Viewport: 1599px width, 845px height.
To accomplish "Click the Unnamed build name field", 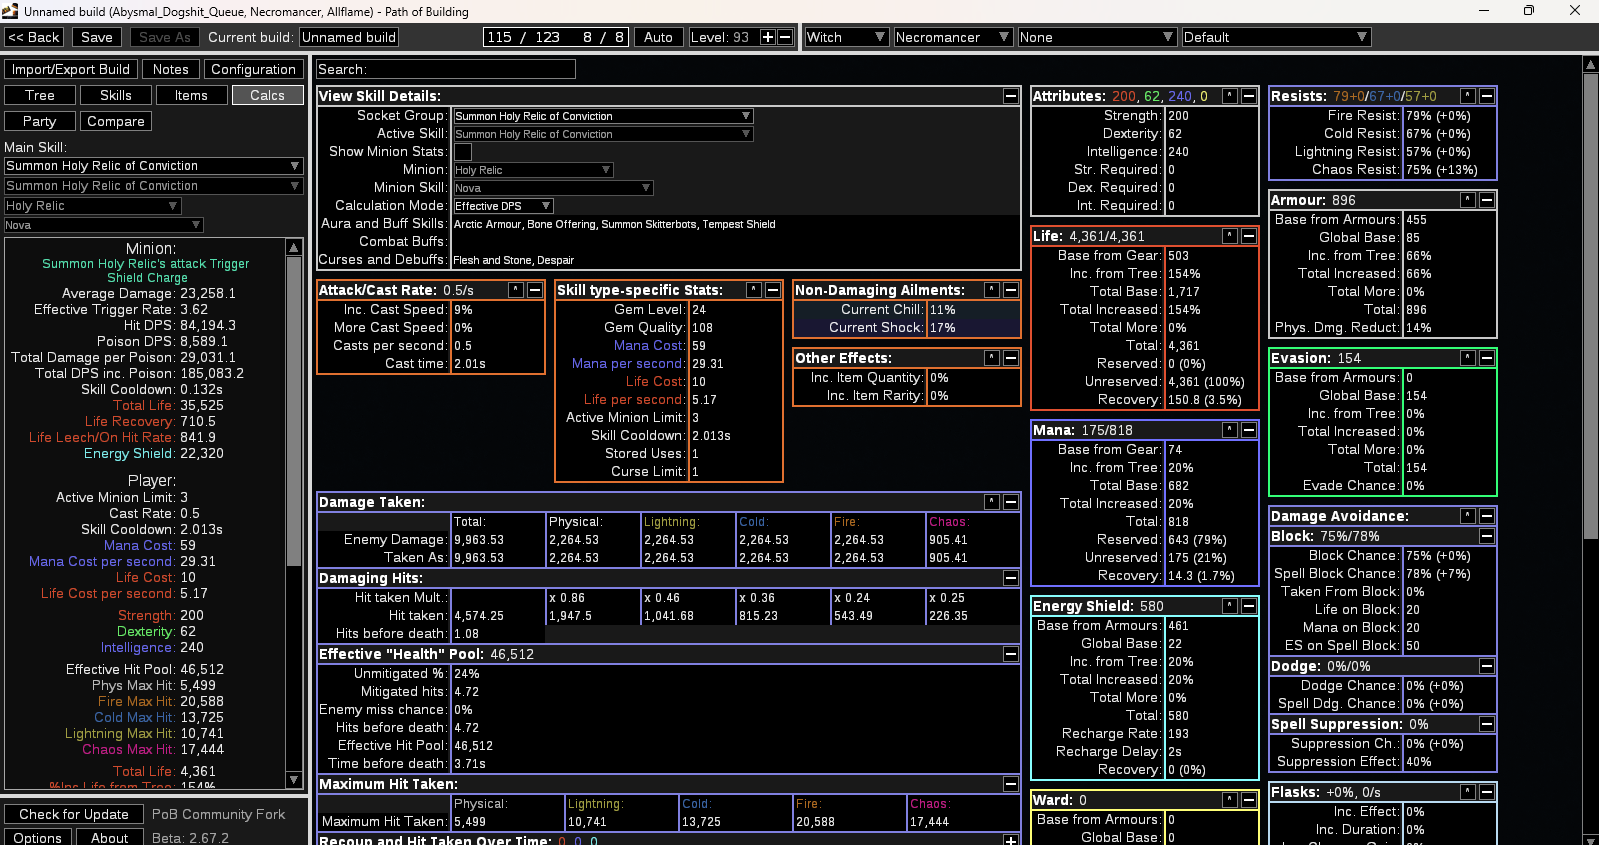I will click(349, 37).
